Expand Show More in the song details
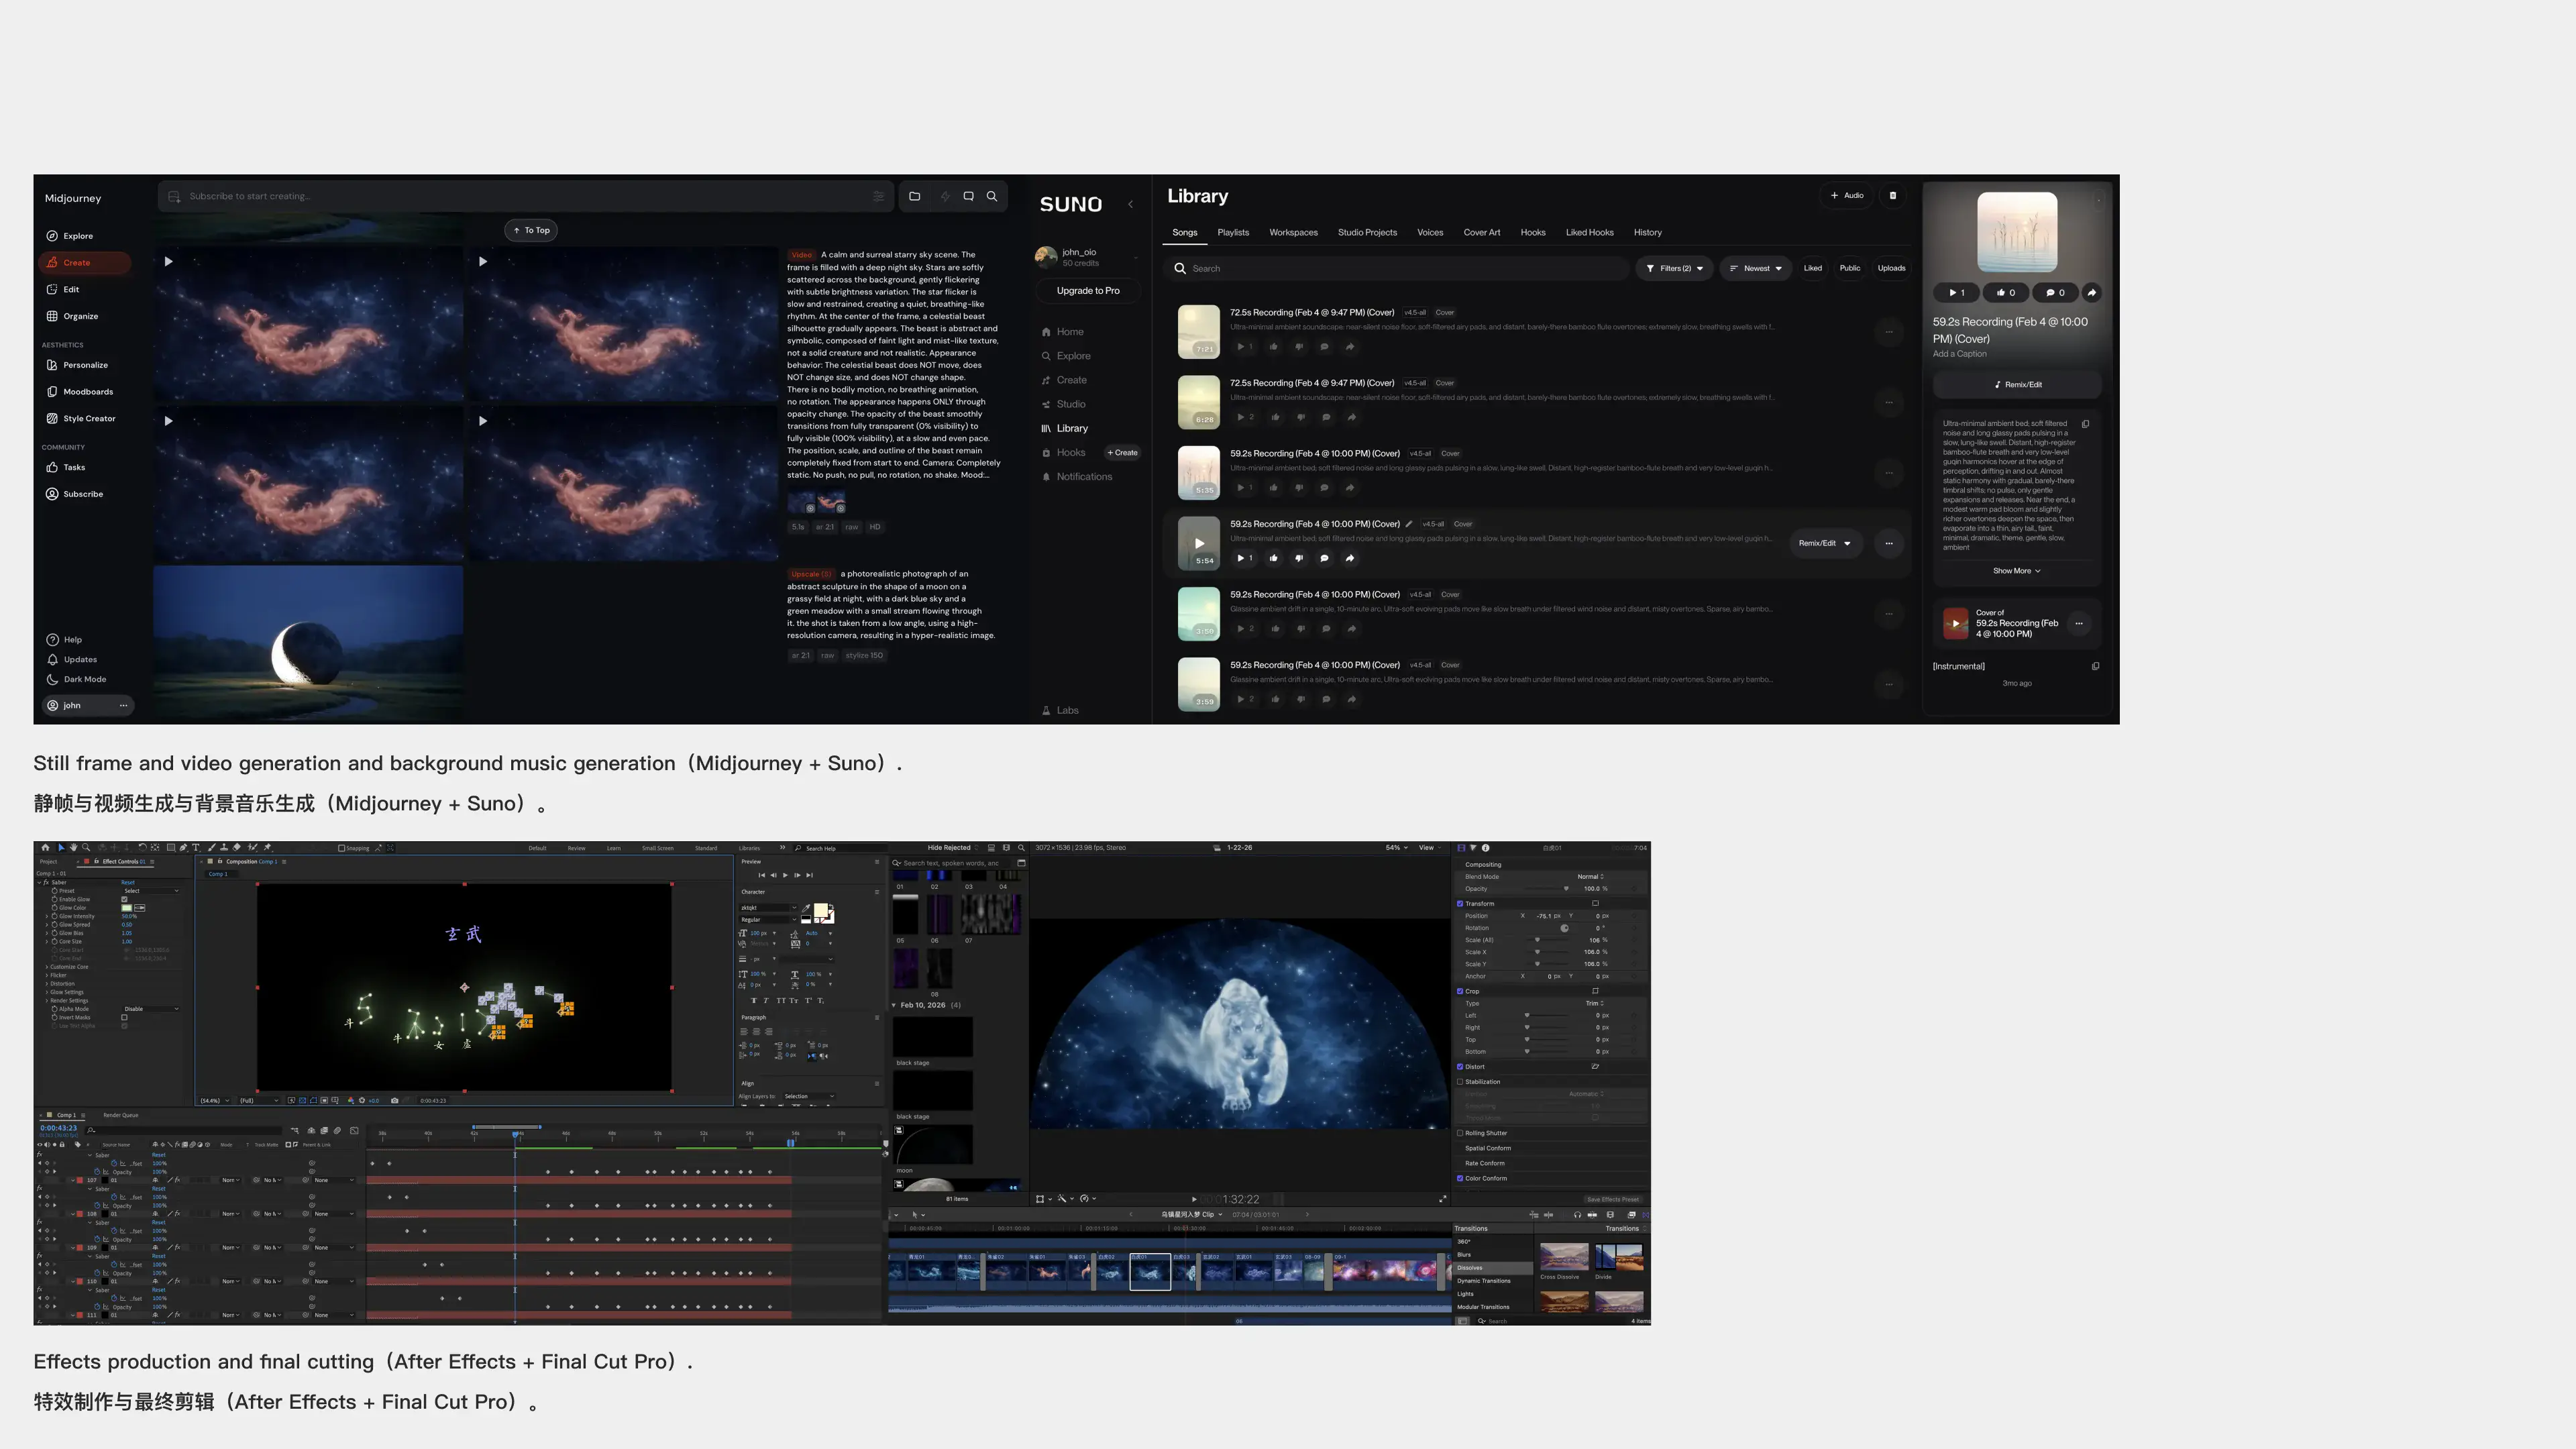Viewport: 2576px width, 1449px height. pos(2016,571)
